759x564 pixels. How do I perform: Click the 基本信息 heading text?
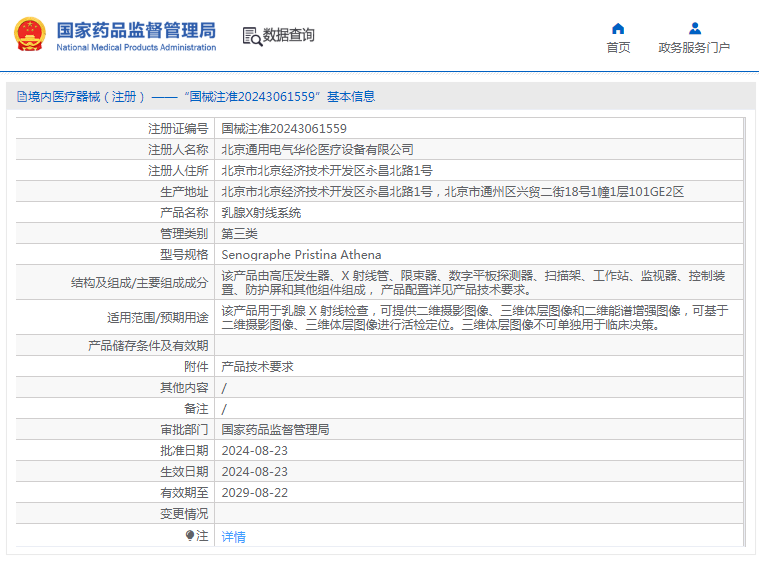(351, 97)
